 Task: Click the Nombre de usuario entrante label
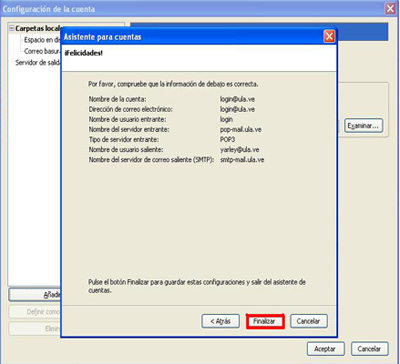127,119
